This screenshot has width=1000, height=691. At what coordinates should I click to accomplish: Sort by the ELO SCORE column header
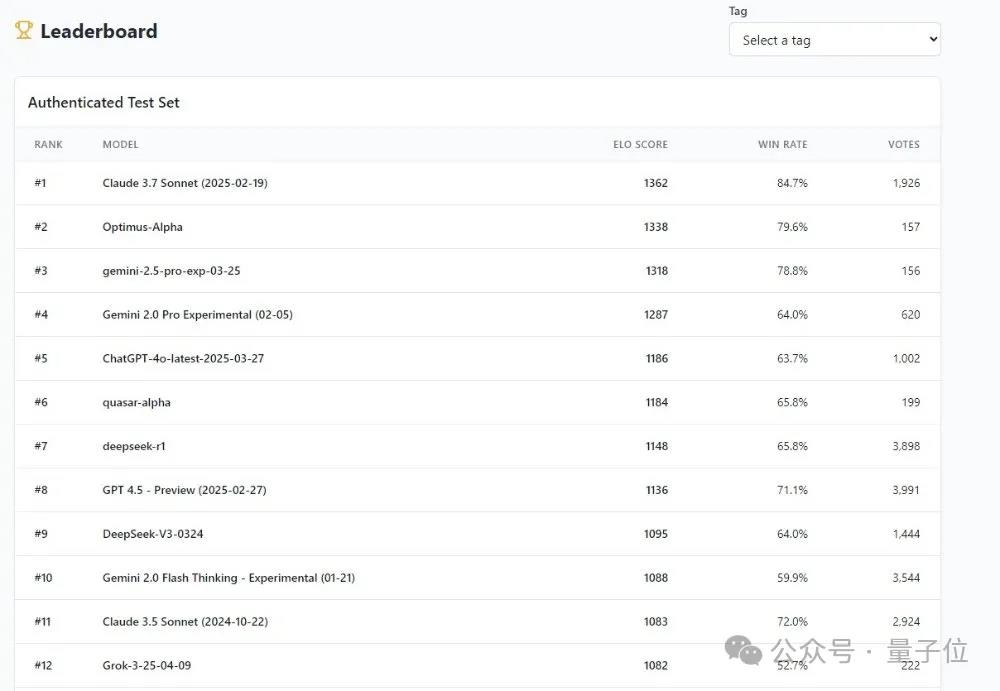[640, 145]
